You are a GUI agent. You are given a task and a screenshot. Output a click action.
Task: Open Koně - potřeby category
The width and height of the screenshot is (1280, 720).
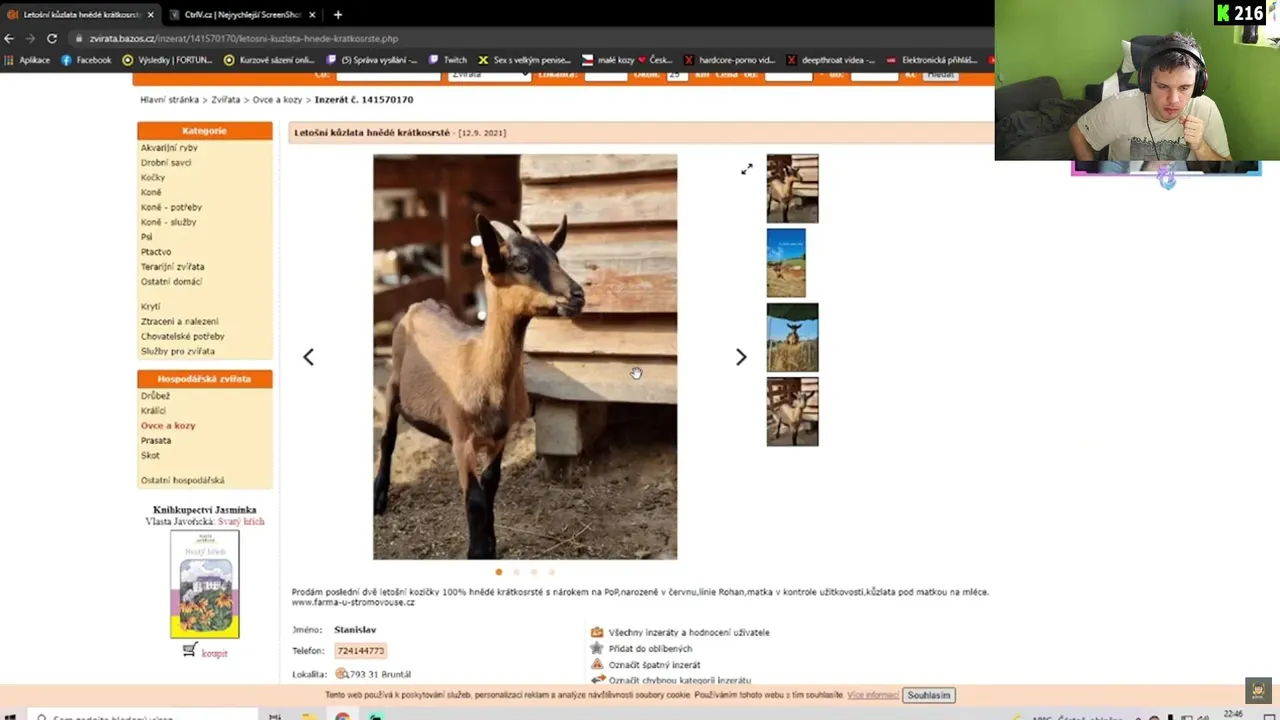click(171, 208)
